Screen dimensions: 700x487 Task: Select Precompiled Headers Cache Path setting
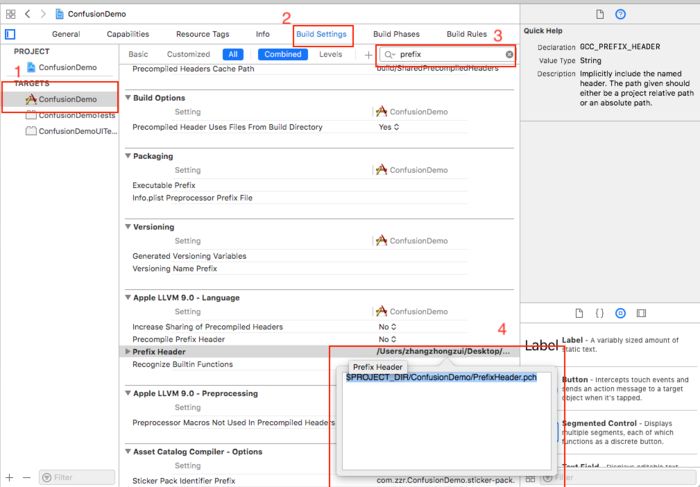[193, 69]
